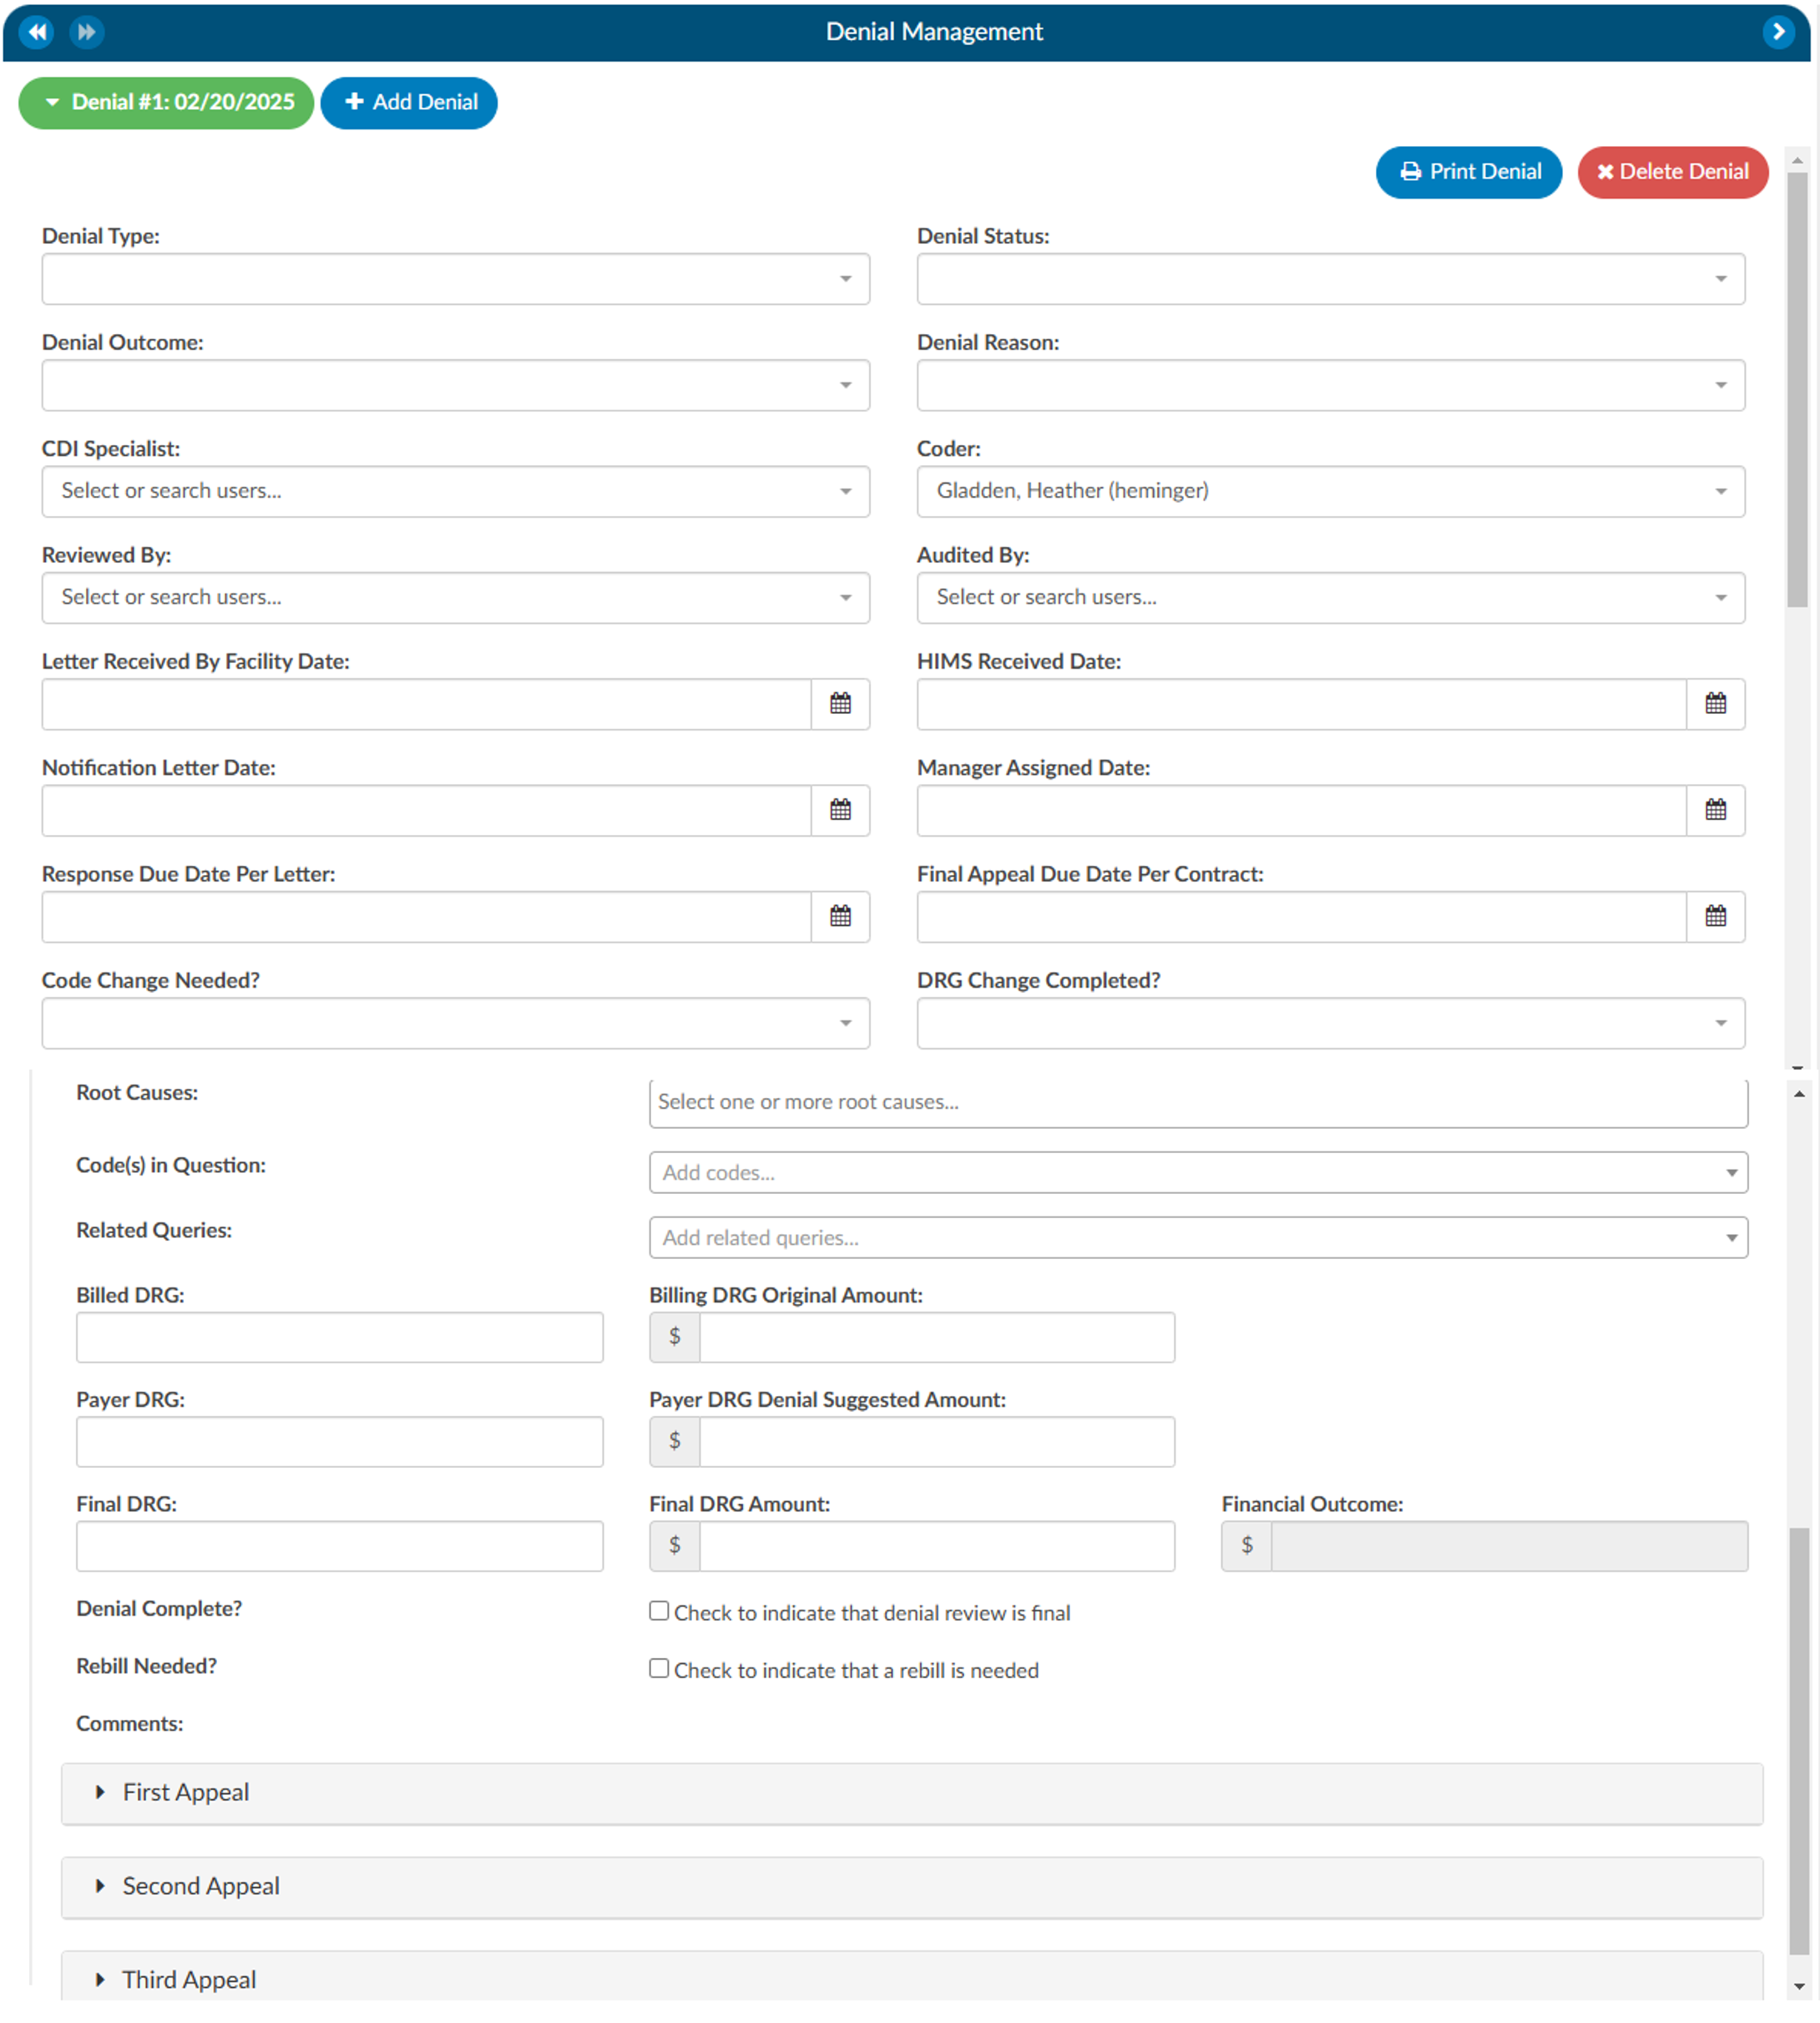Open calendar for Letter Received By Facility Date

point(840,704)
